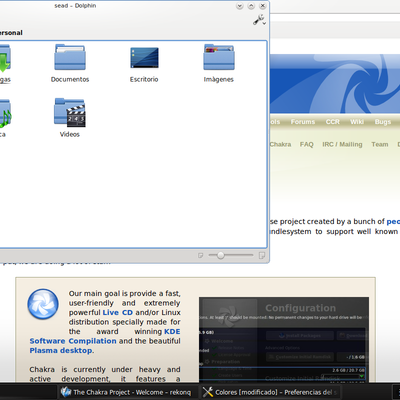The width and height of the screenshot is (400, 400).
Task: Follow the KDE Software Compilation link
Action: [x=105, y=336]
